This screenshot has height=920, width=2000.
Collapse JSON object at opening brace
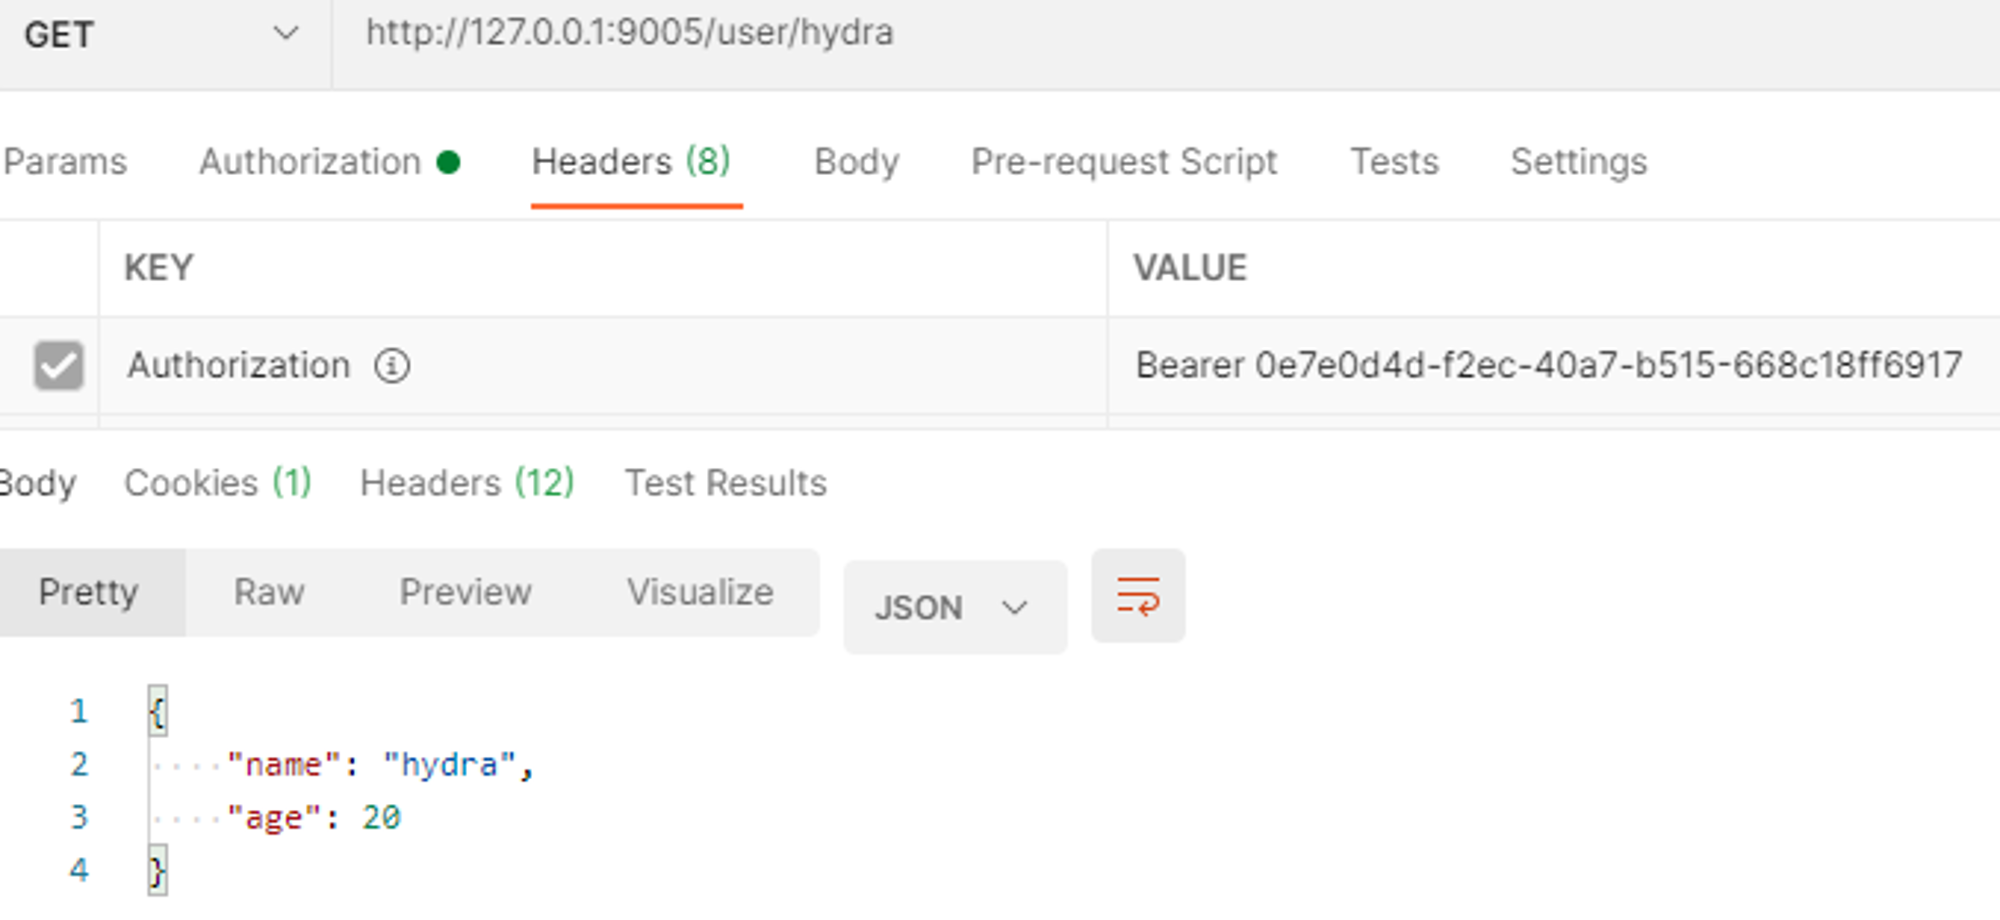tap(157, 711)
